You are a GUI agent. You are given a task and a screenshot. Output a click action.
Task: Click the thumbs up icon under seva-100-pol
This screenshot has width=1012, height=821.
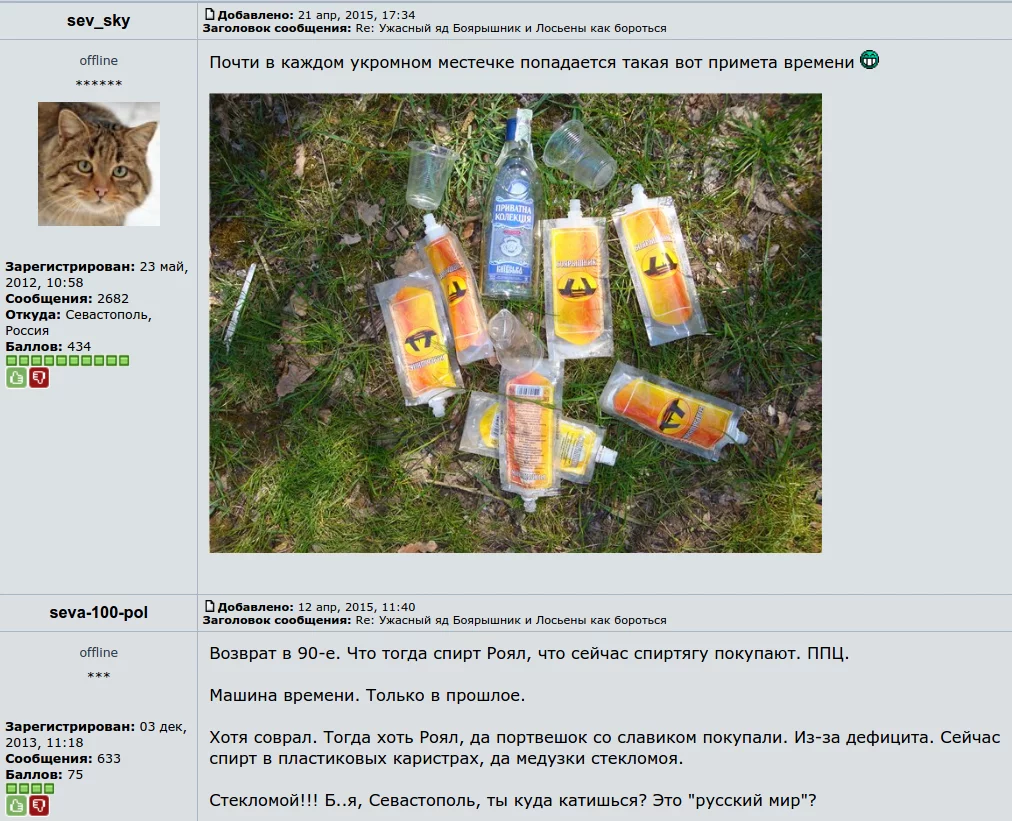pos(16,806)
